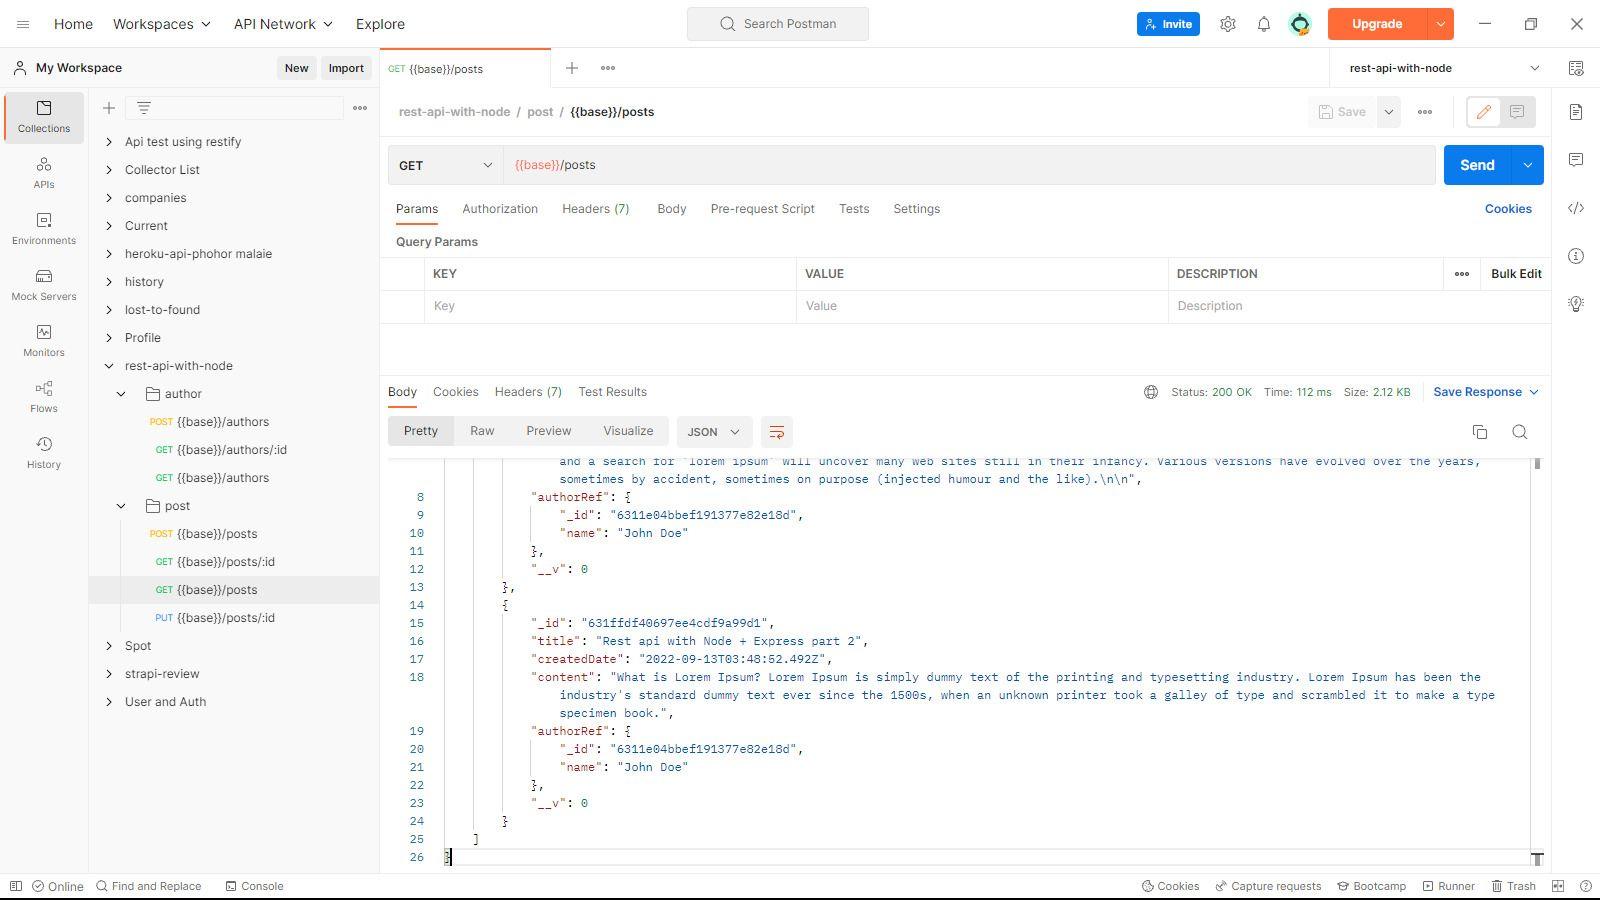Switch to Authorization tab

click(500, 209)
